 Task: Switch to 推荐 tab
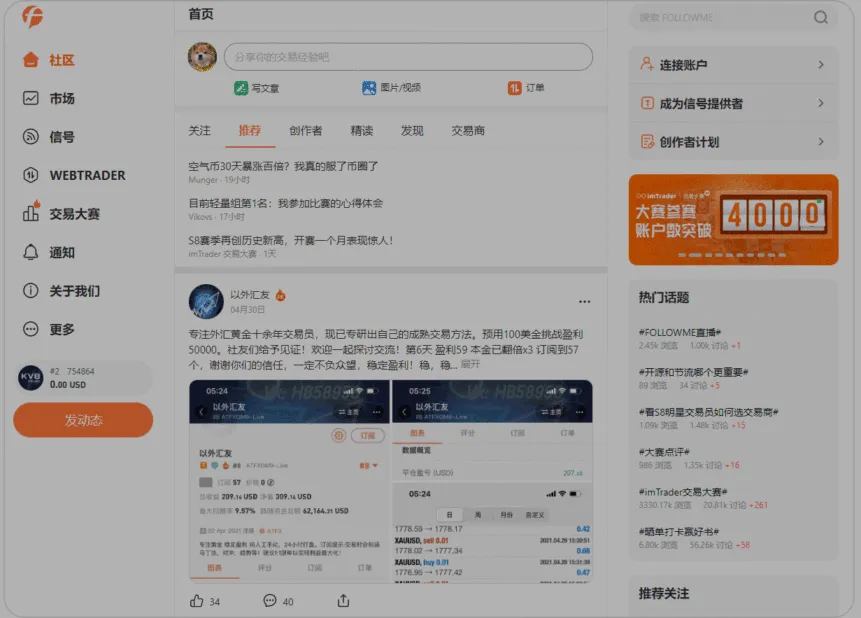pos(250,131)
